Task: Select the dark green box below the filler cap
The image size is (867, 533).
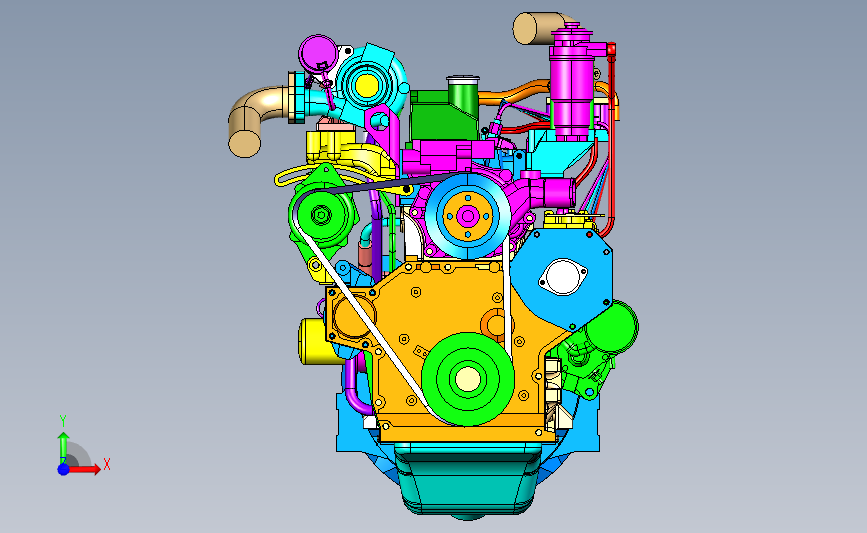Action: [443, 116]
